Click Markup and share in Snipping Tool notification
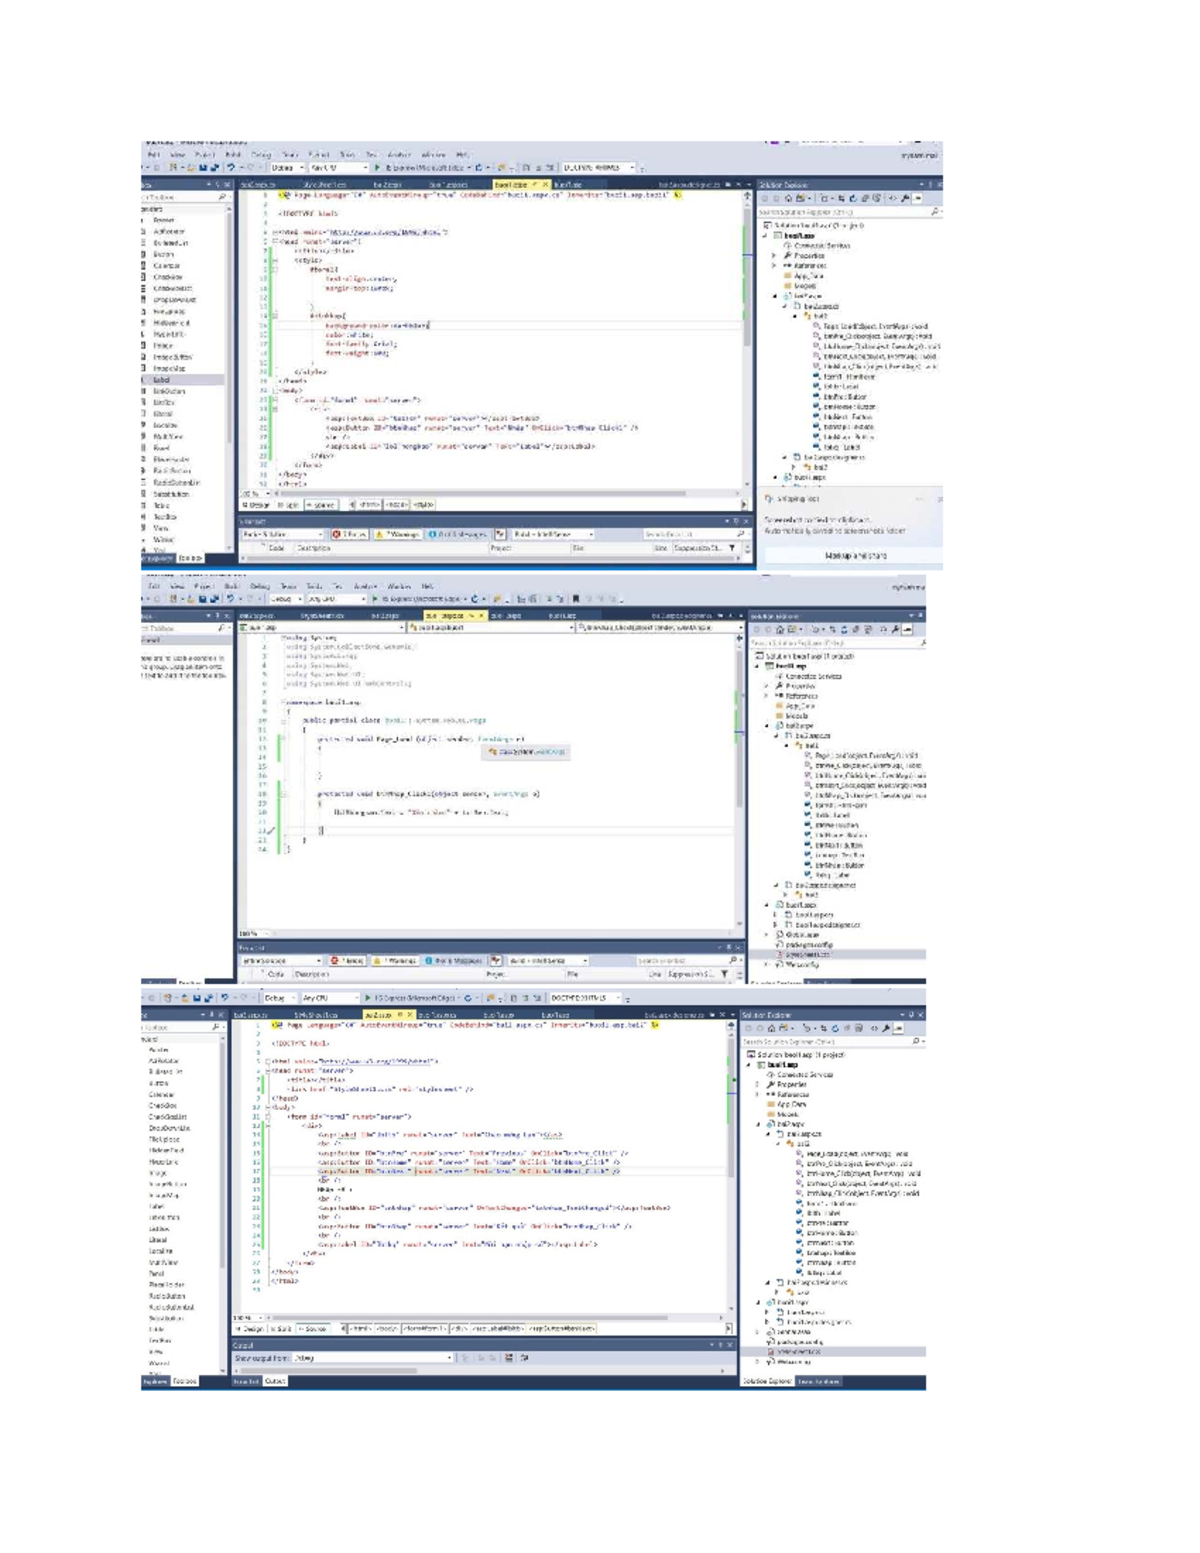1200x1553 pixels. [855, 555]
